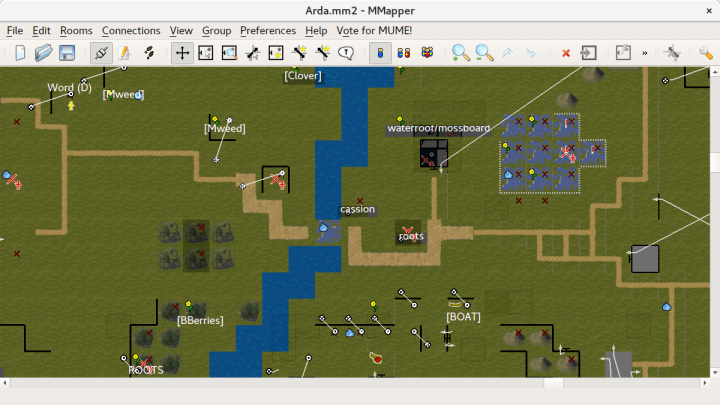Open the View menu
The image size is (720, 405).
[181, 31]
